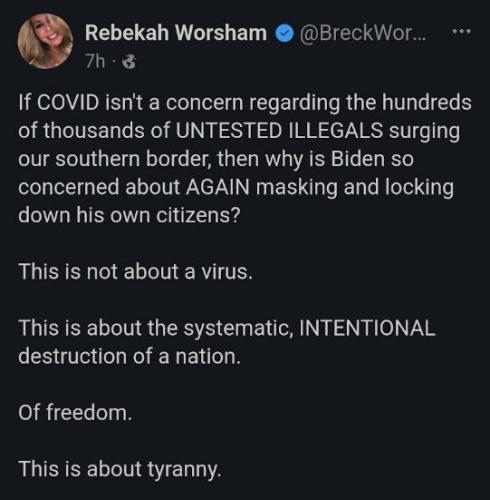Click the name Biden in the post
The width and height of the screenshot is (490, 500).
tap(358, 159)
